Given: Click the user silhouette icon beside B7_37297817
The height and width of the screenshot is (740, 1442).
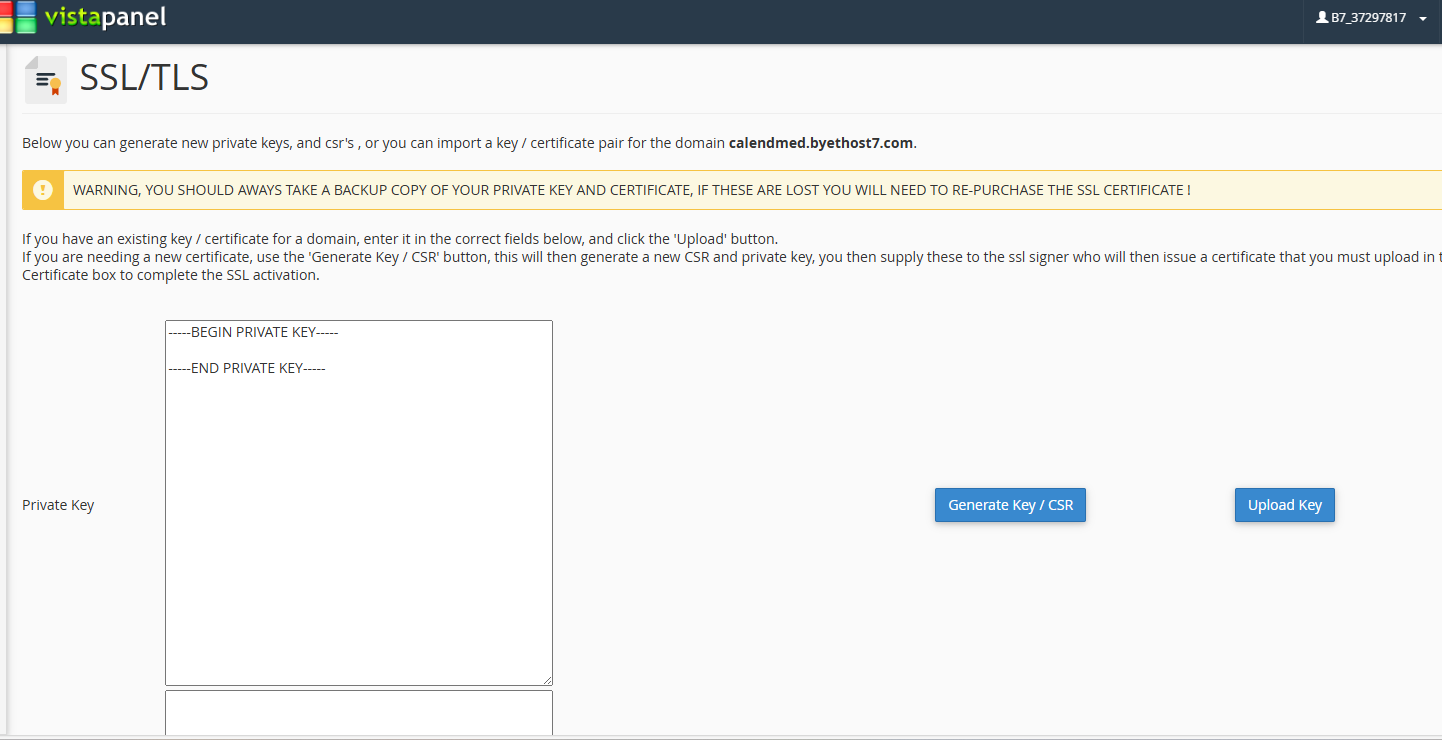Looking at the screenshot, I should pyautogui.click(x=1322, y=17).
